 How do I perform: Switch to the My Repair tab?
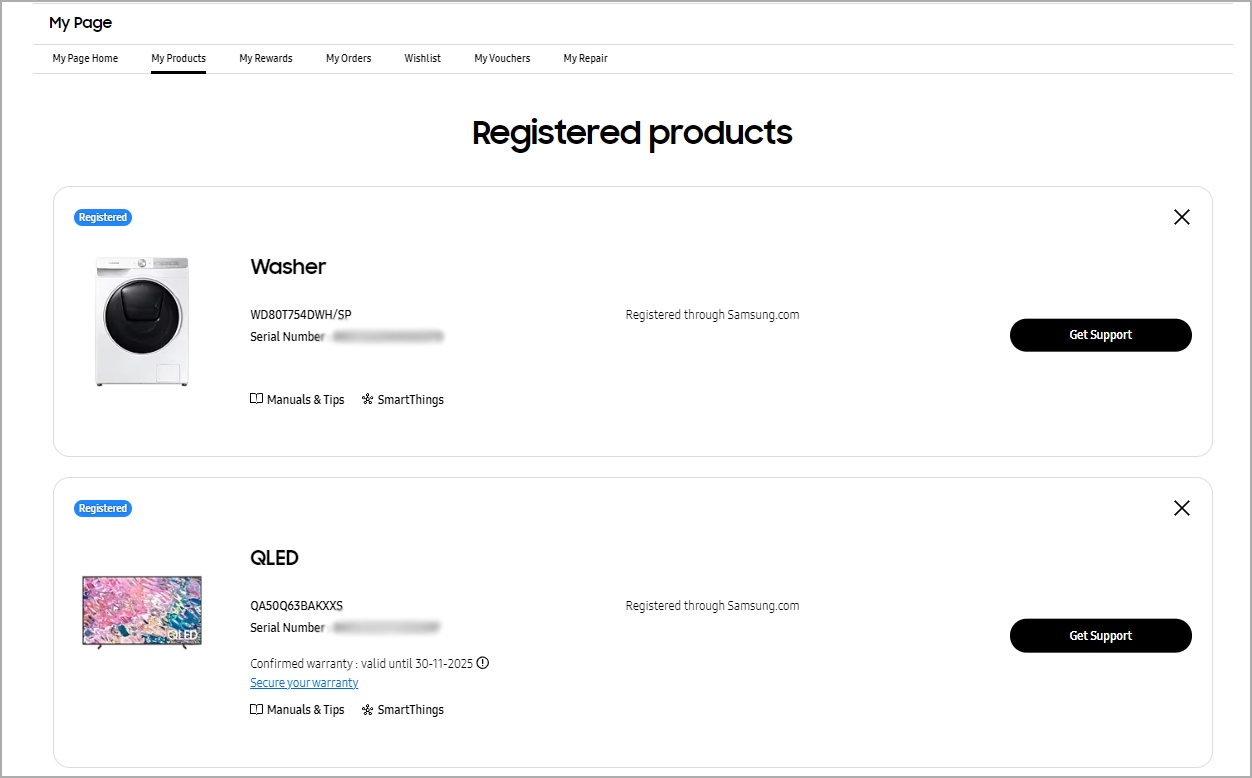coord(585,58)
